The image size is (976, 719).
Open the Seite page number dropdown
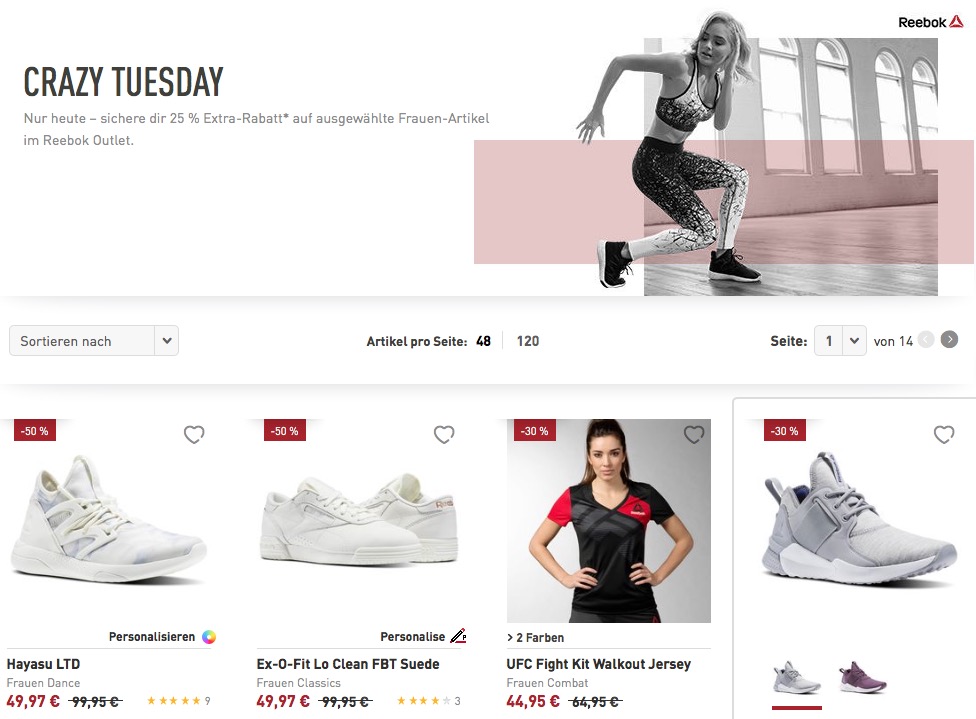click(x=840, y=341)
